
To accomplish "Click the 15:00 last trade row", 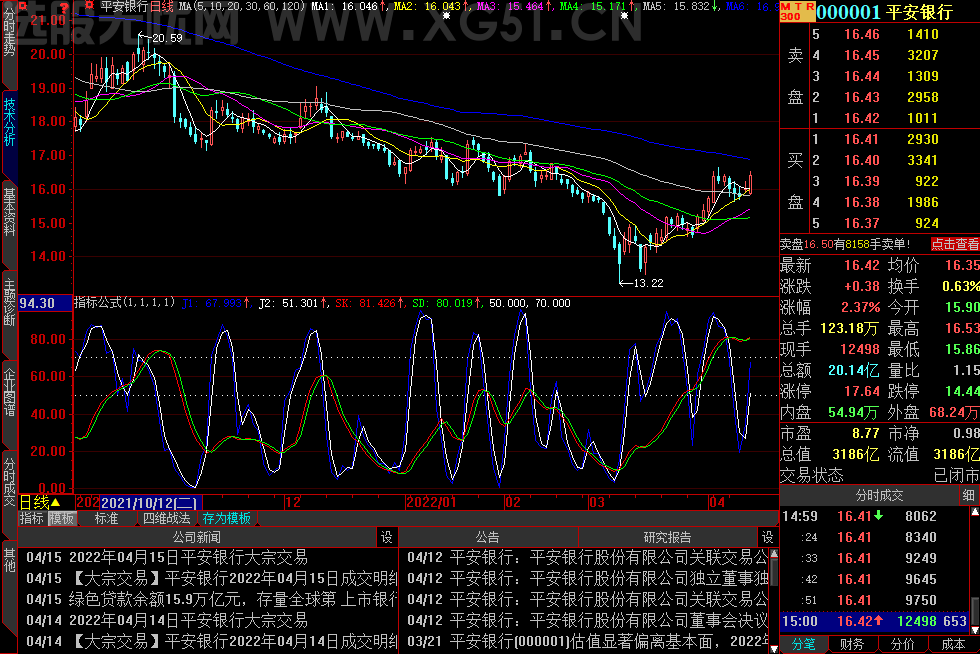I will [x=874, y=621].
